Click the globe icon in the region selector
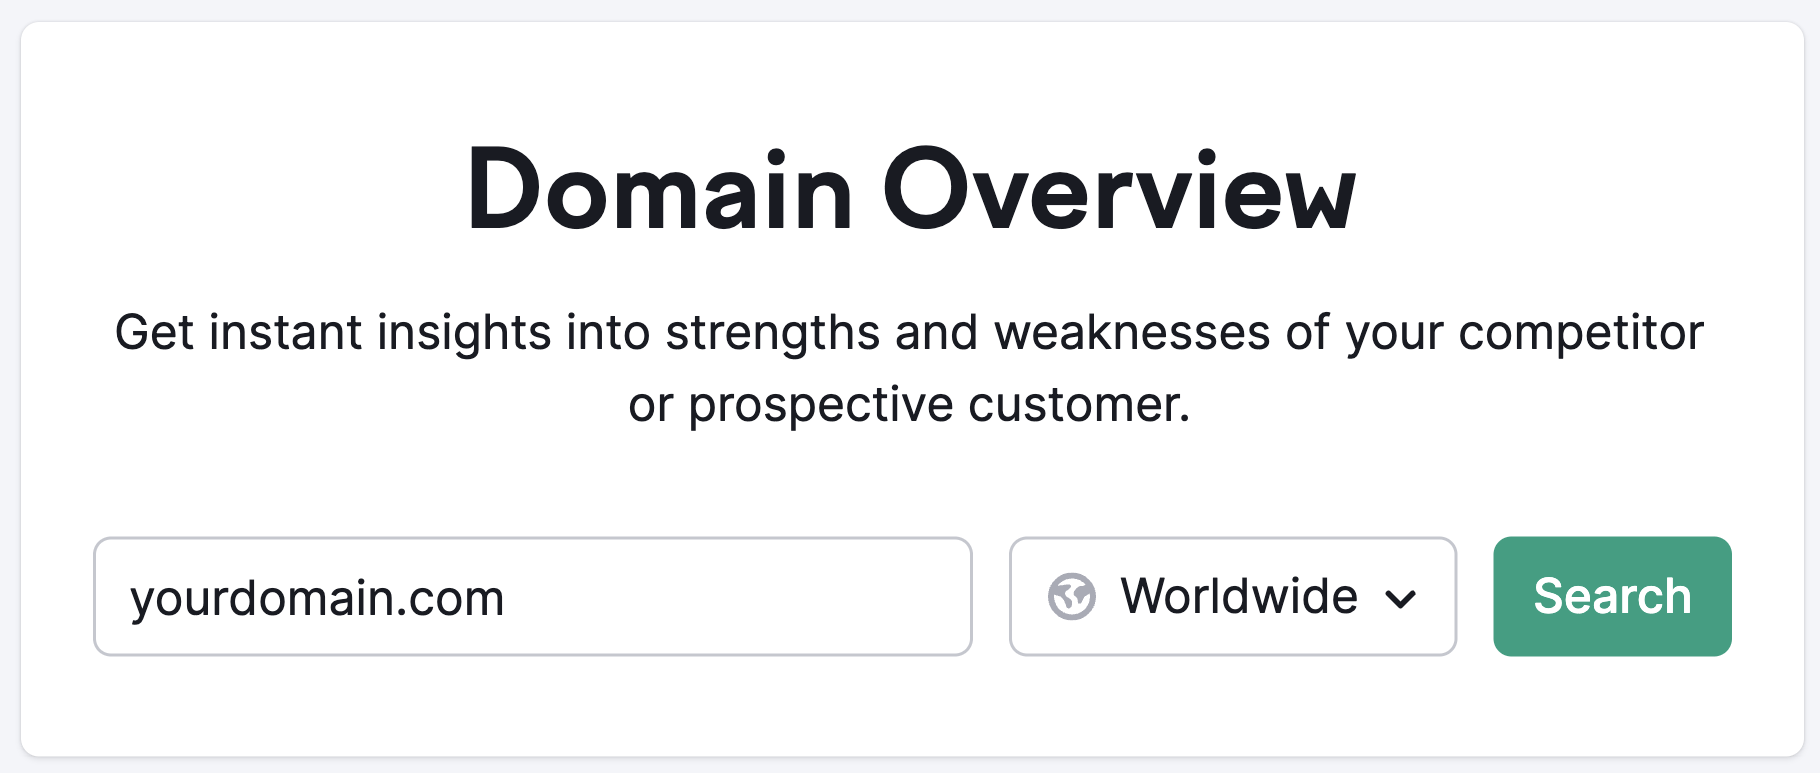The width and height of the screenshot is (1820, 773). (1071, 597)
